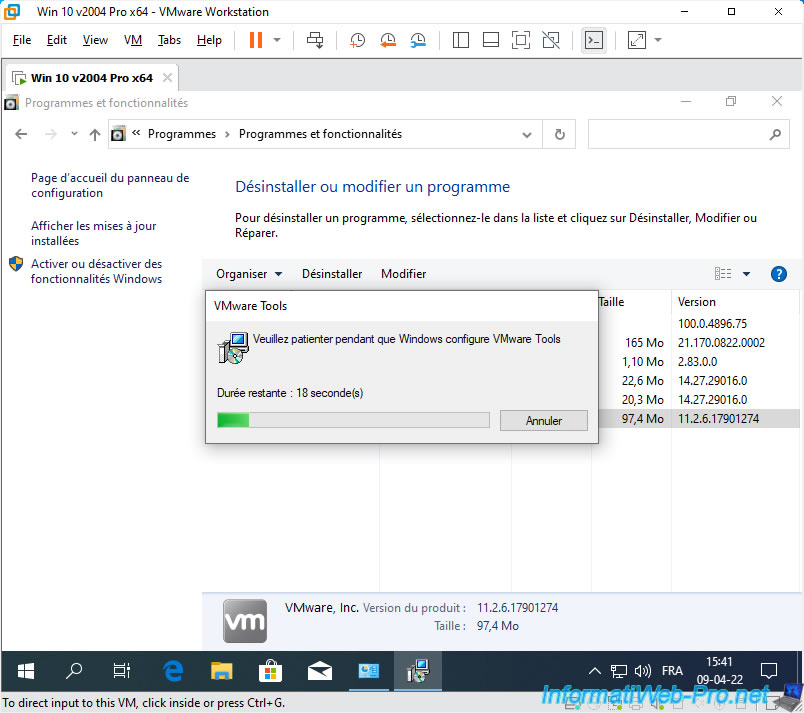Select the row with version 2.83.0.0
The width and height of the screenshot is (804, 713).
coord(699,362)
